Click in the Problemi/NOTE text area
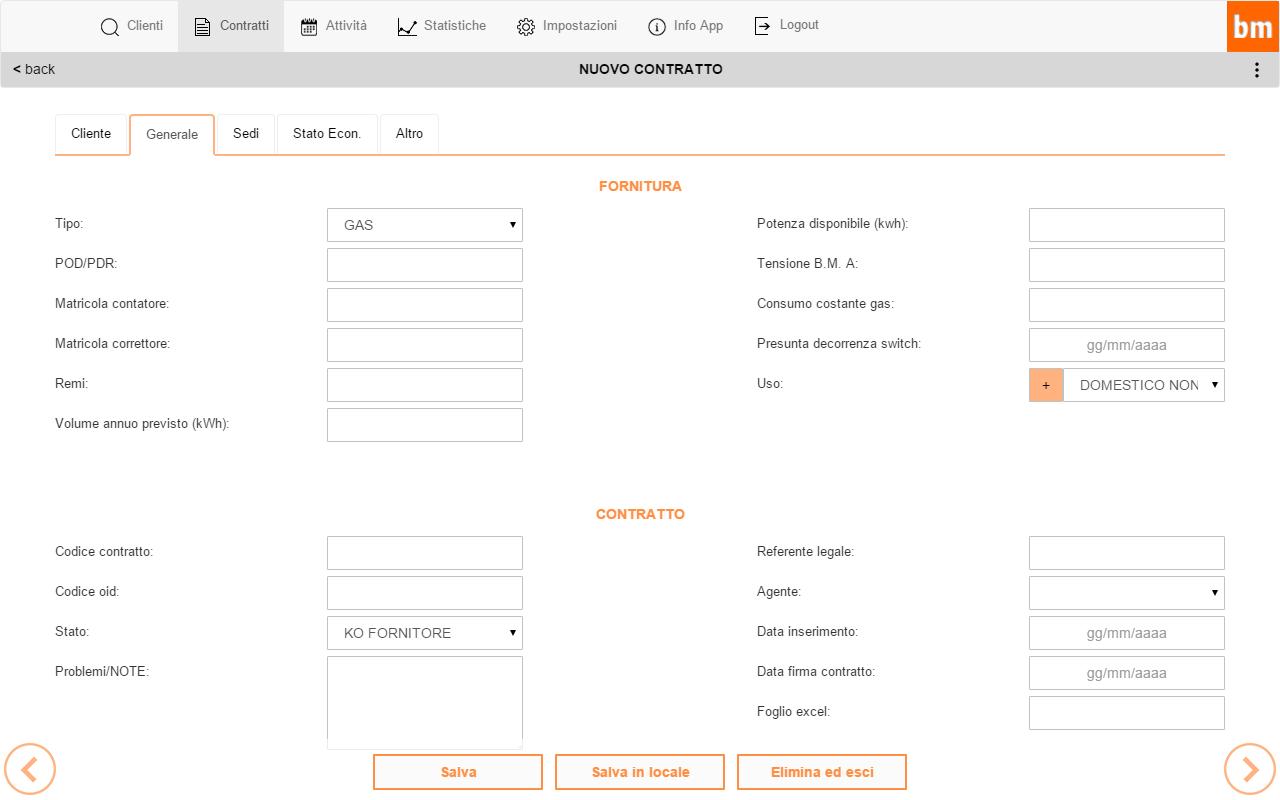The width and height of the screenshot is (1280, 800). 425,702
